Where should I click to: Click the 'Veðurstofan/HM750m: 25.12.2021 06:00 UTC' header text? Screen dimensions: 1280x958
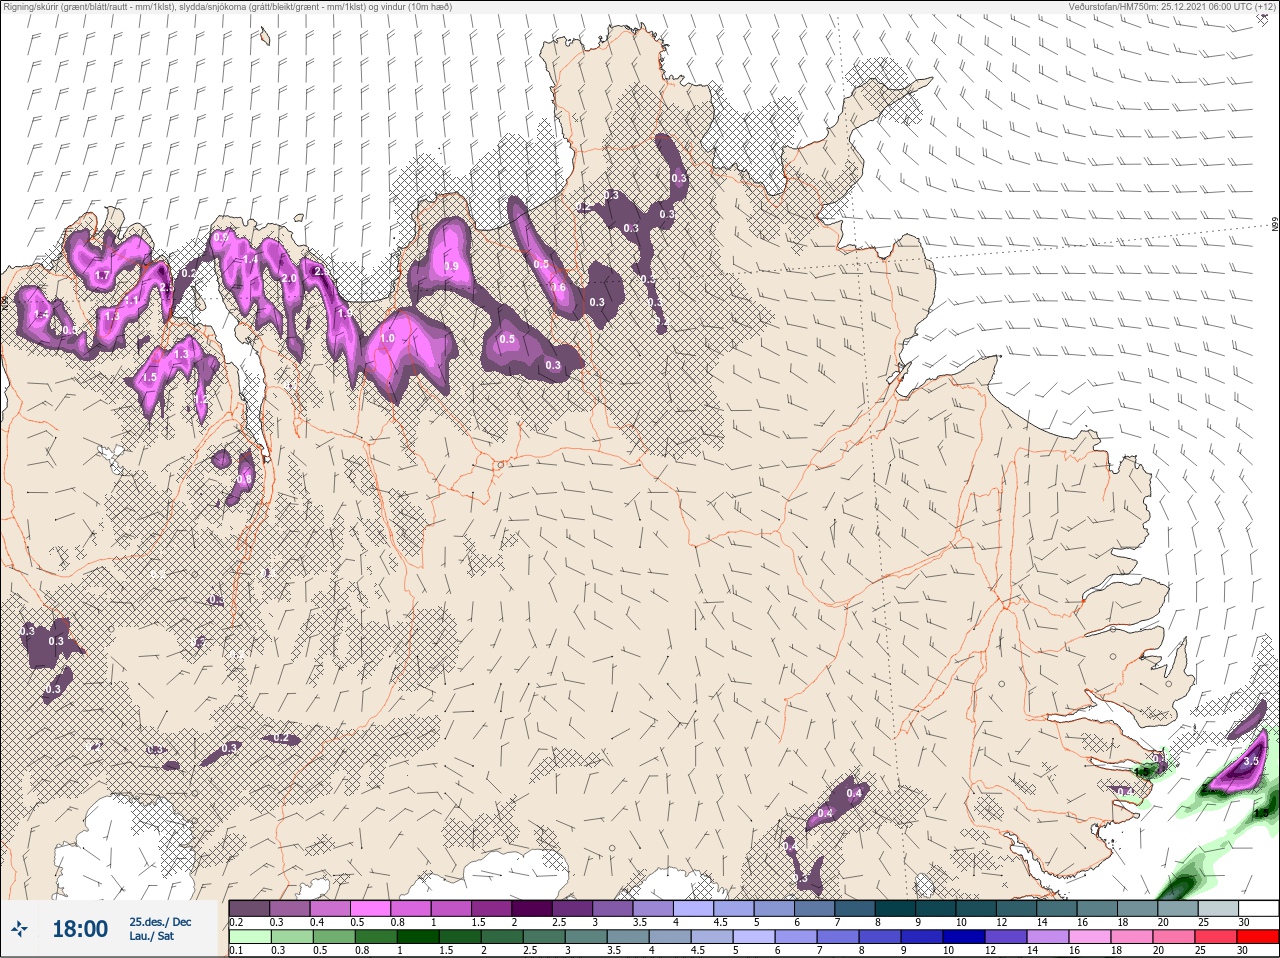pos(1173,6)
